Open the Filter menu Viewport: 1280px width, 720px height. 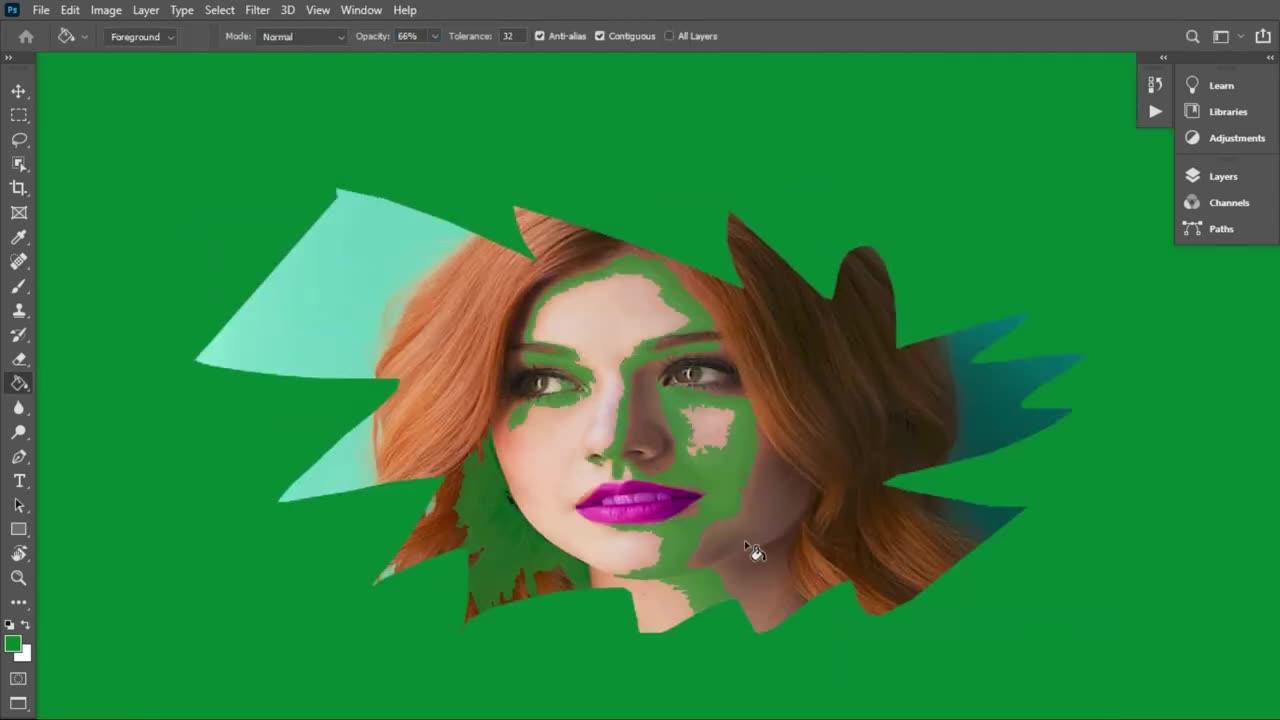click(257, 10)
